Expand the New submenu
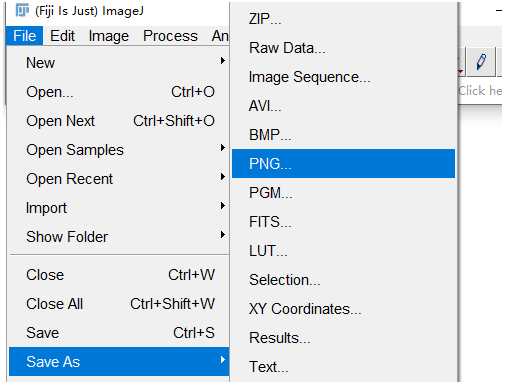Image resolution: width=509 pixels, height=385 pixels. click(119, 63)
